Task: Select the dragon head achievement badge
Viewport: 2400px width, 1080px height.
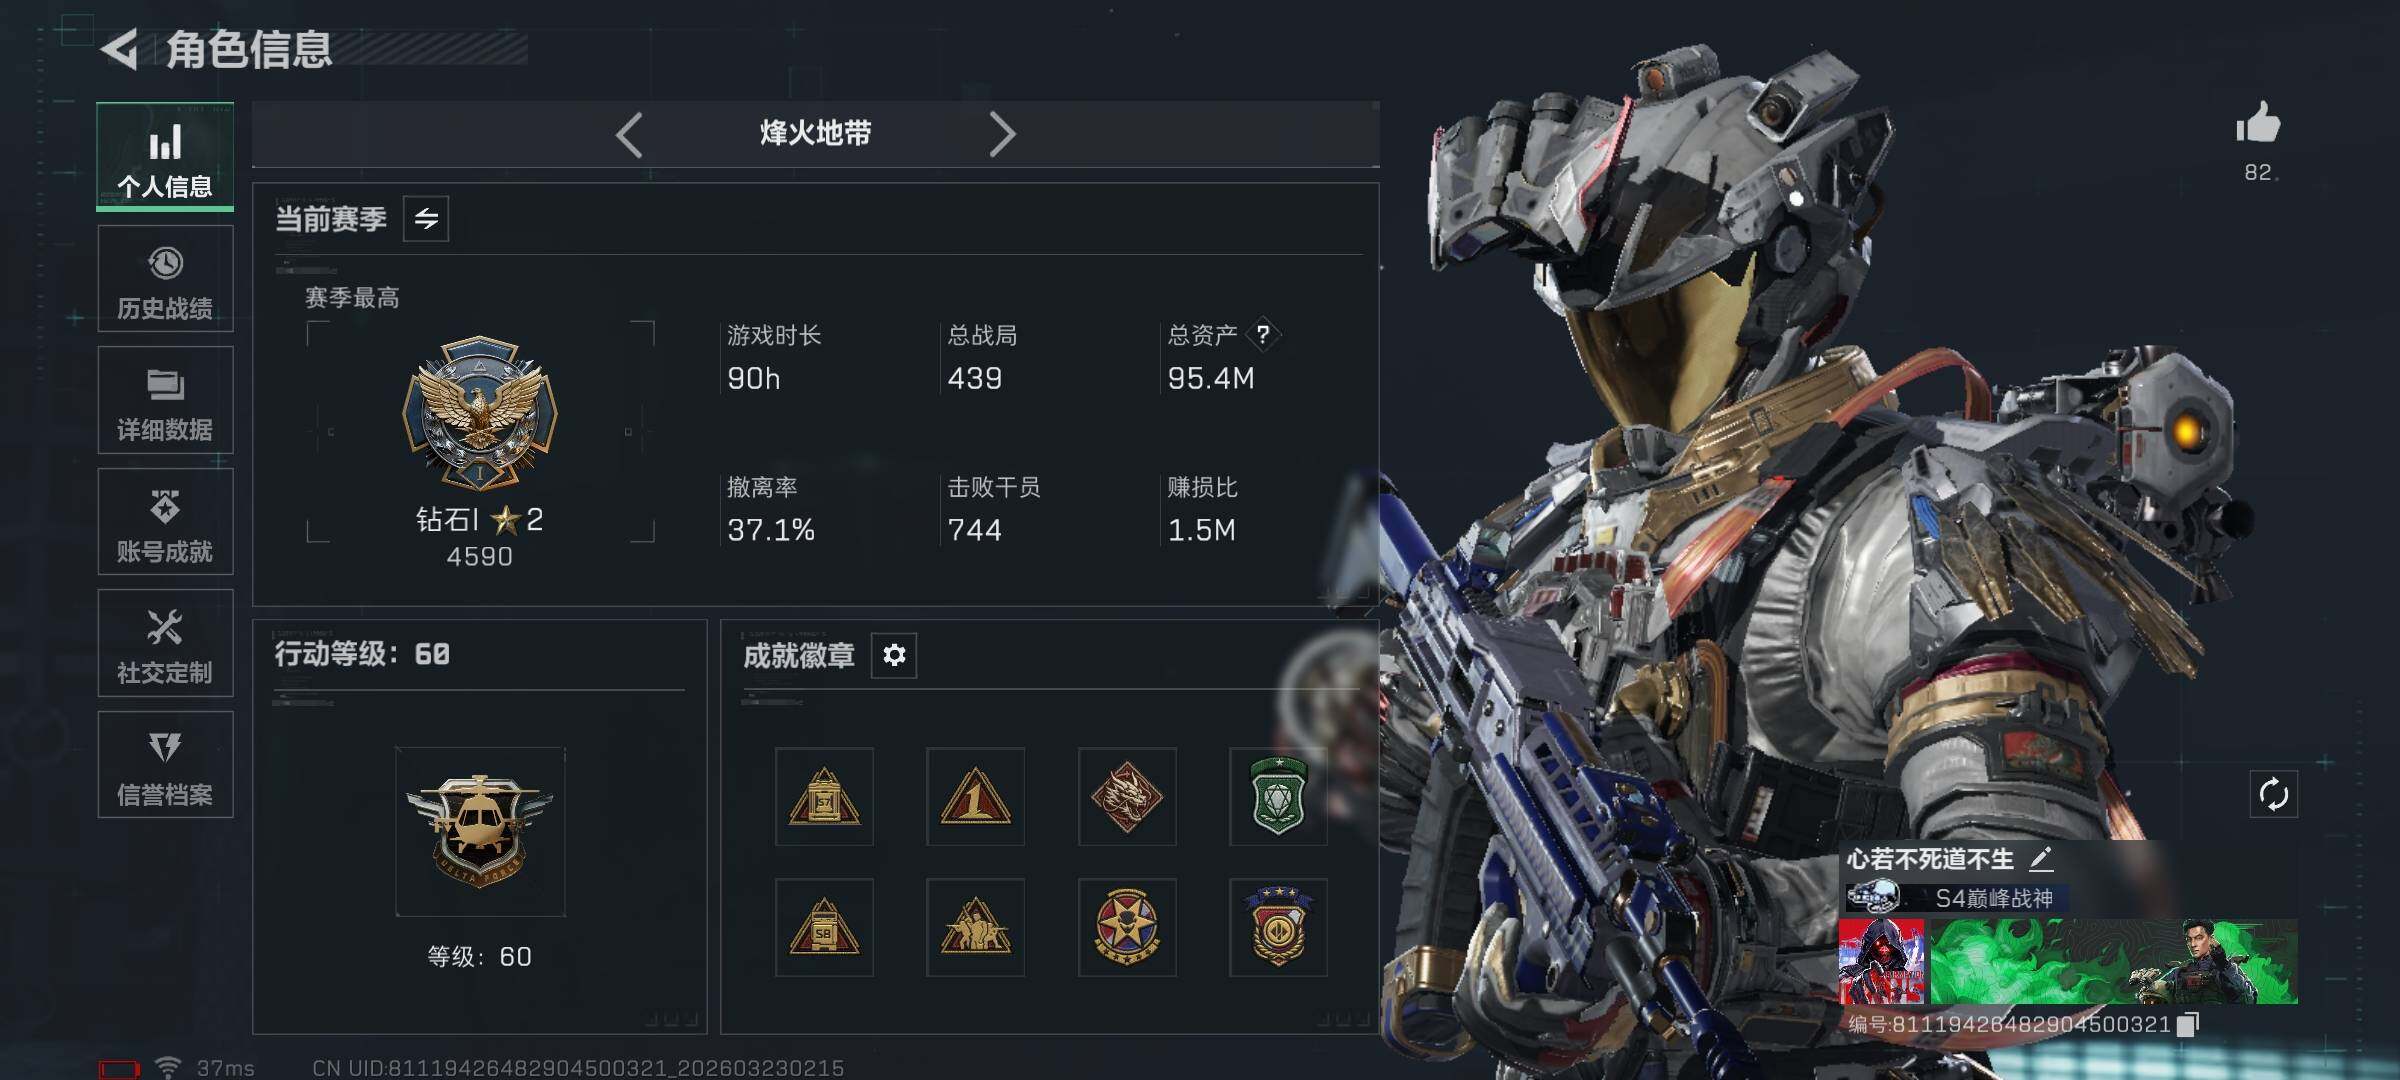Action: [x=1127, y=797]
